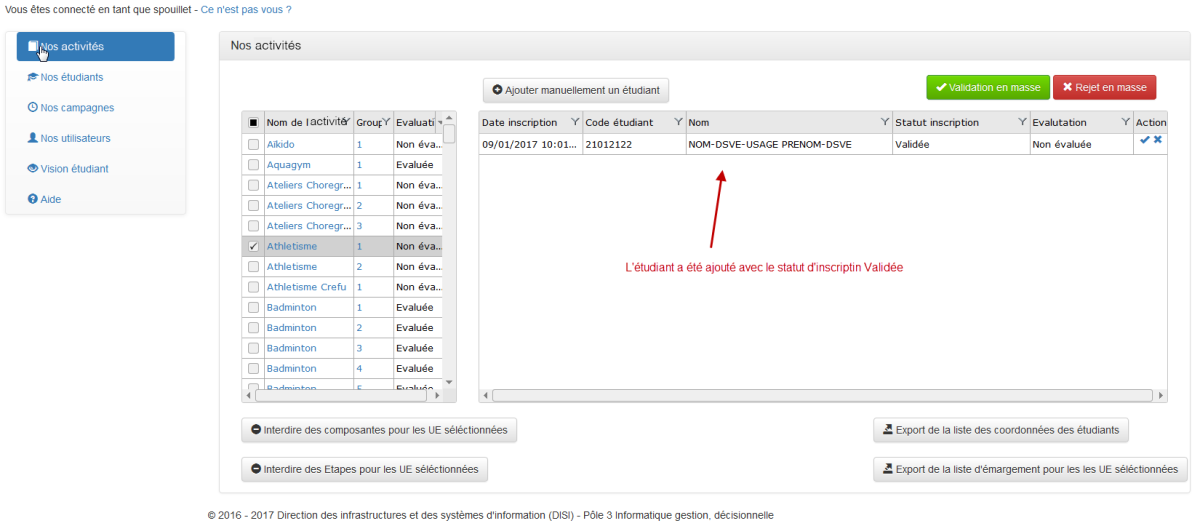Check the Aïkido activity checkbox
The image size is (1200, 526).
(x=253, y=145)
